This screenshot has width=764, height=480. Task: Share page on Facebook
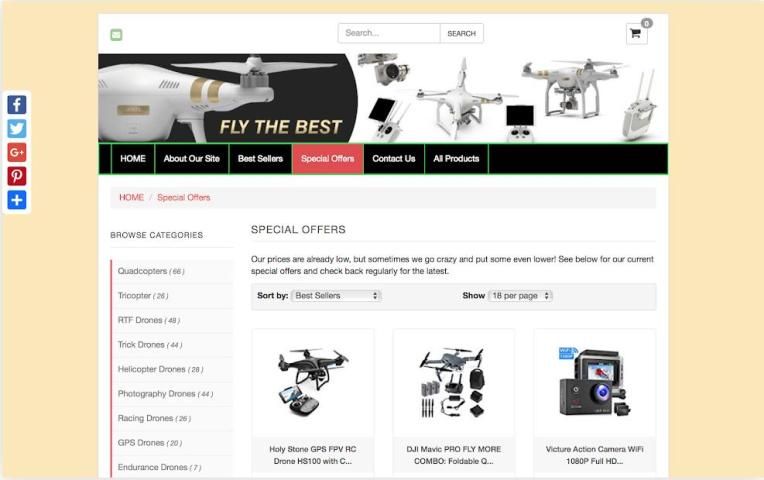click(17, 105)
